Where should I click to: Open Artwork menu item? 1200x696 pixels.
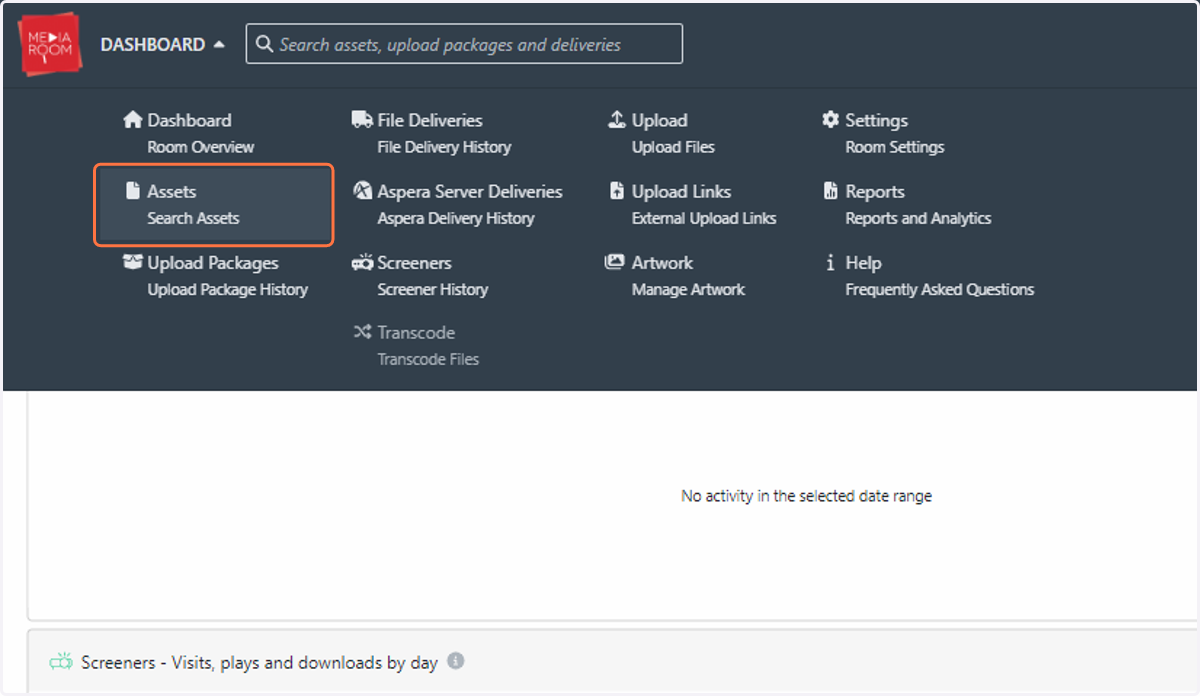[662, 263]
